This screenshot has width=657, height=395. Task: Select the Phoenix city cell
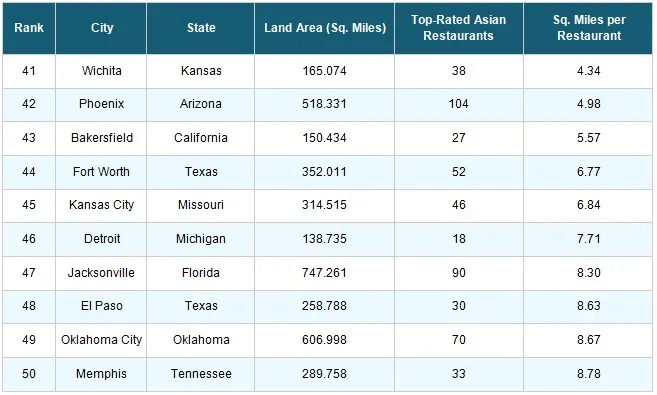coord(101,104)
